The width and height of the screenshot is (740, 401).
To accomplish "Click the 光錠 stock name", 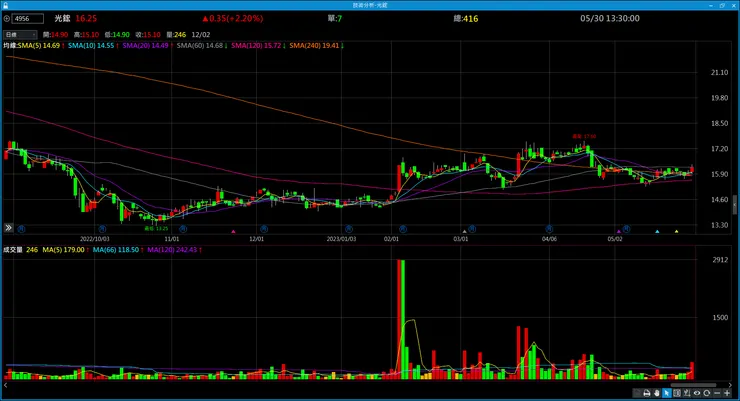I will (x=62, y=18).
